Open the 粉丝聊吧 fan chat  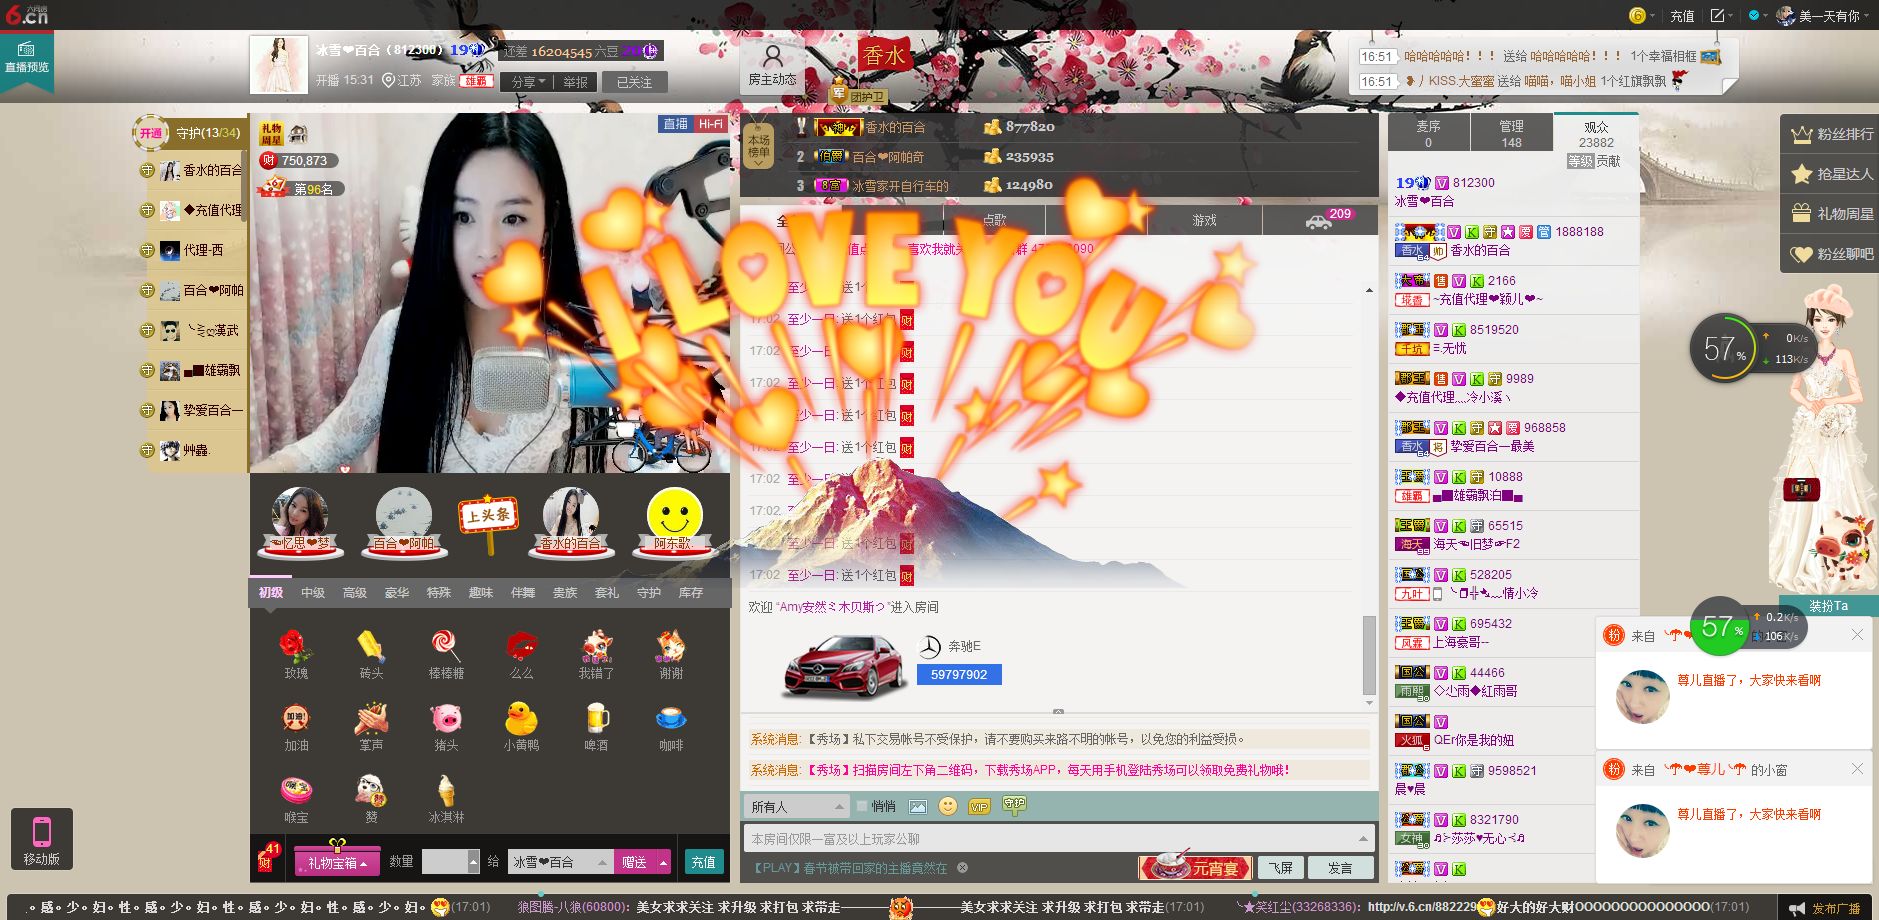(1829, 254)
